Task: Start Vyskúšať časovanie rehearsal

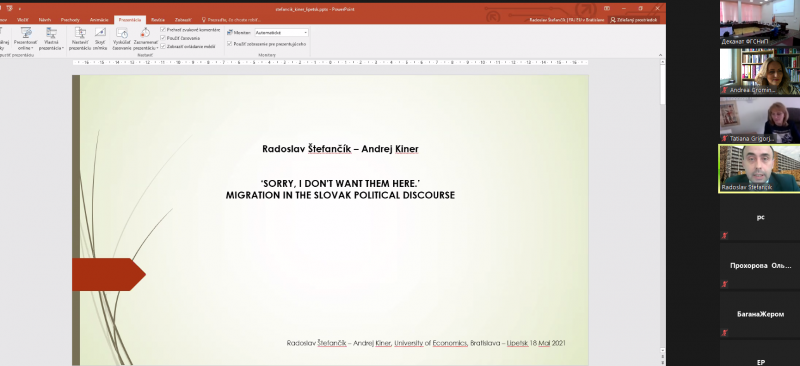Action: click(x=122, y=39)
